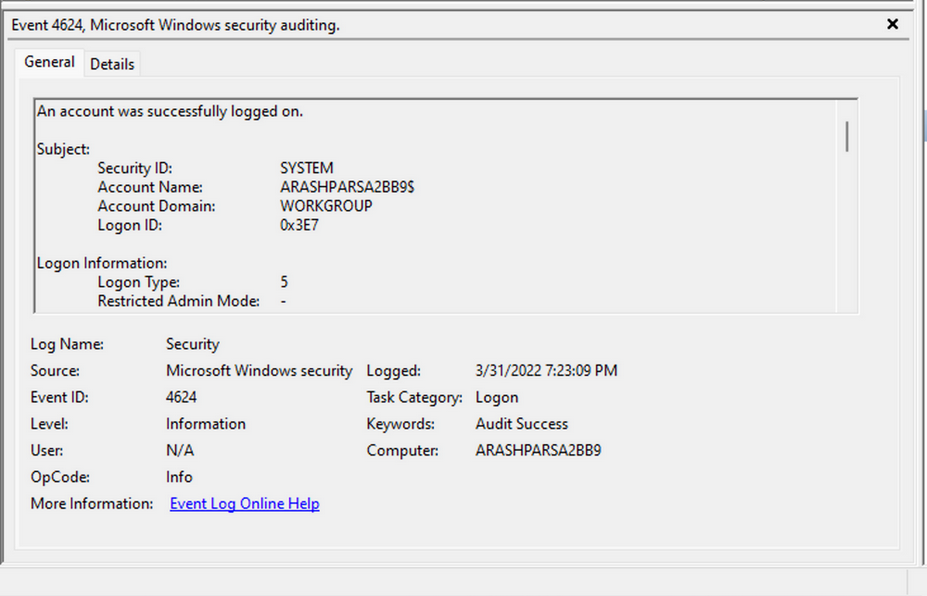
Task: Switch to the Details tab
Action: (112, 63)
